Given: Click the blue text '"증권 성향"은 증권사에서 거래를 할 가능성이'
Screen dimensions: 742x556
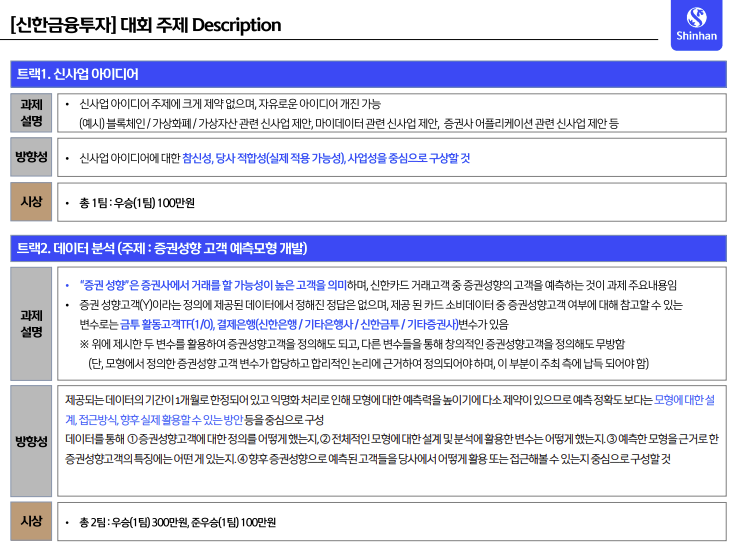Looking at the screenshot, I should (213, 285).
